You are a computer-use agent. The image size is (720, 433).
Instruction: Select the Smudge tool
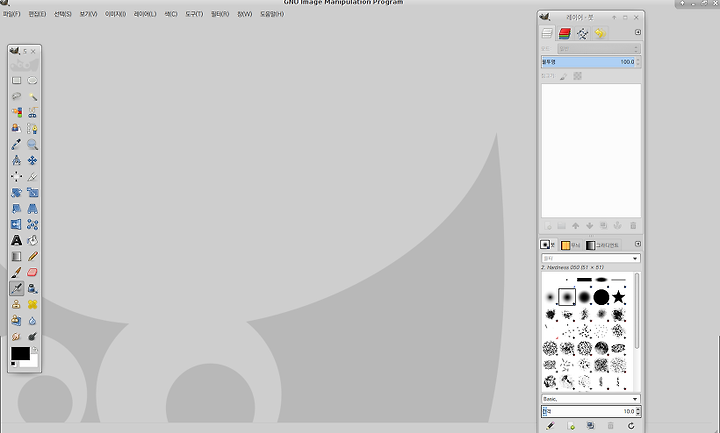(17, 337)
